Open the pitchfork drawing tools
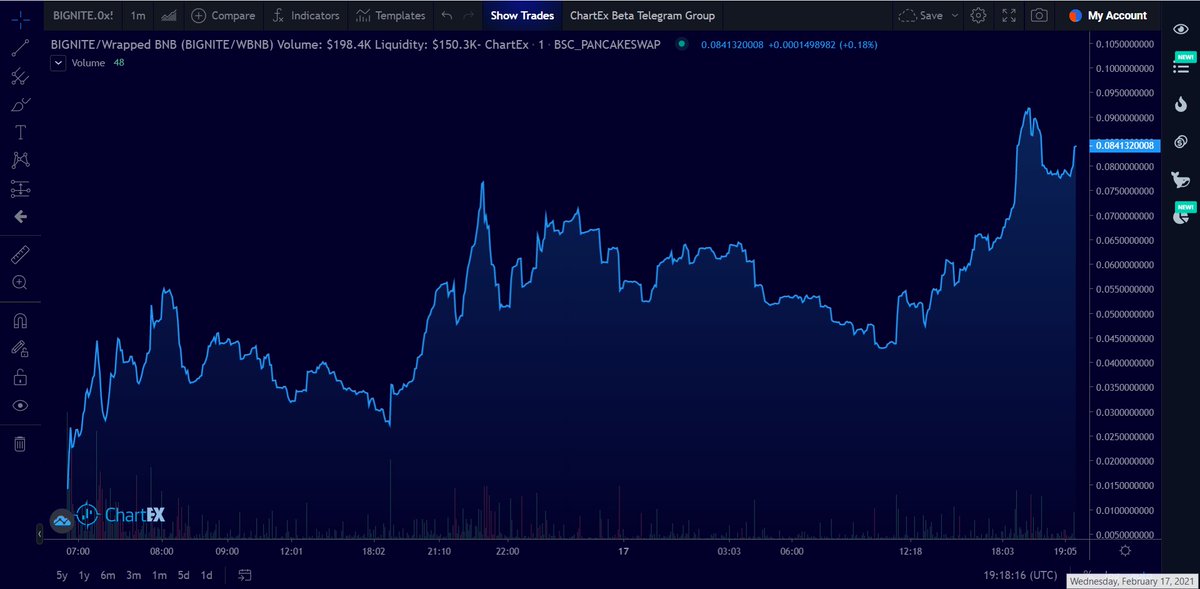Image resolution: width=1200 pixels, height=589 pixels. (x=20, y=77)
